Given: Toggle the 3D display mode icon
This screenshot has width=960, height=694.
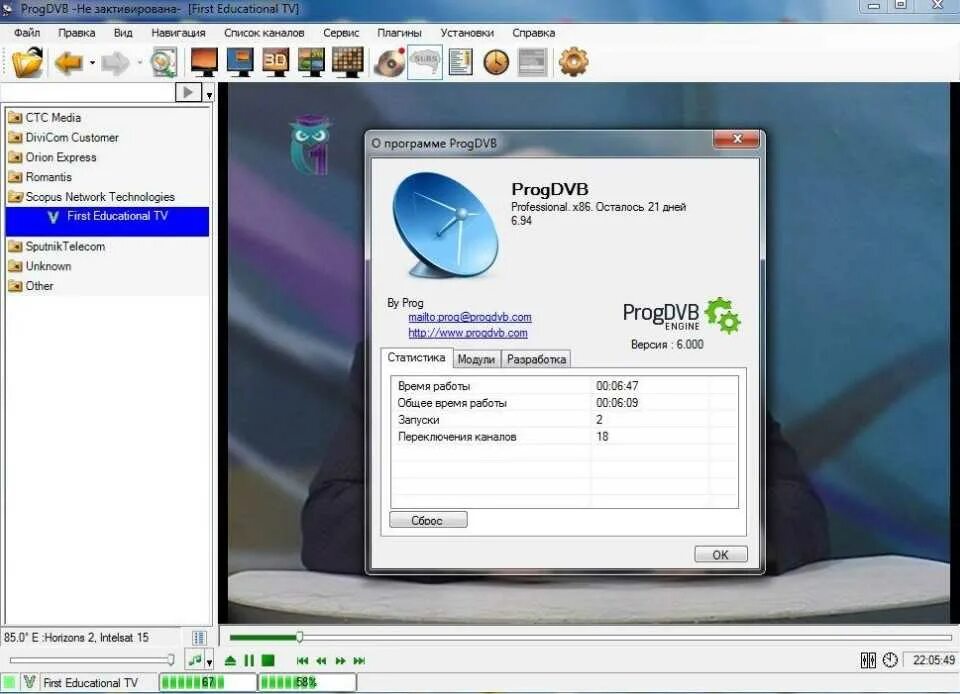Looking at the screenshot, I should (x=276, y=62).
